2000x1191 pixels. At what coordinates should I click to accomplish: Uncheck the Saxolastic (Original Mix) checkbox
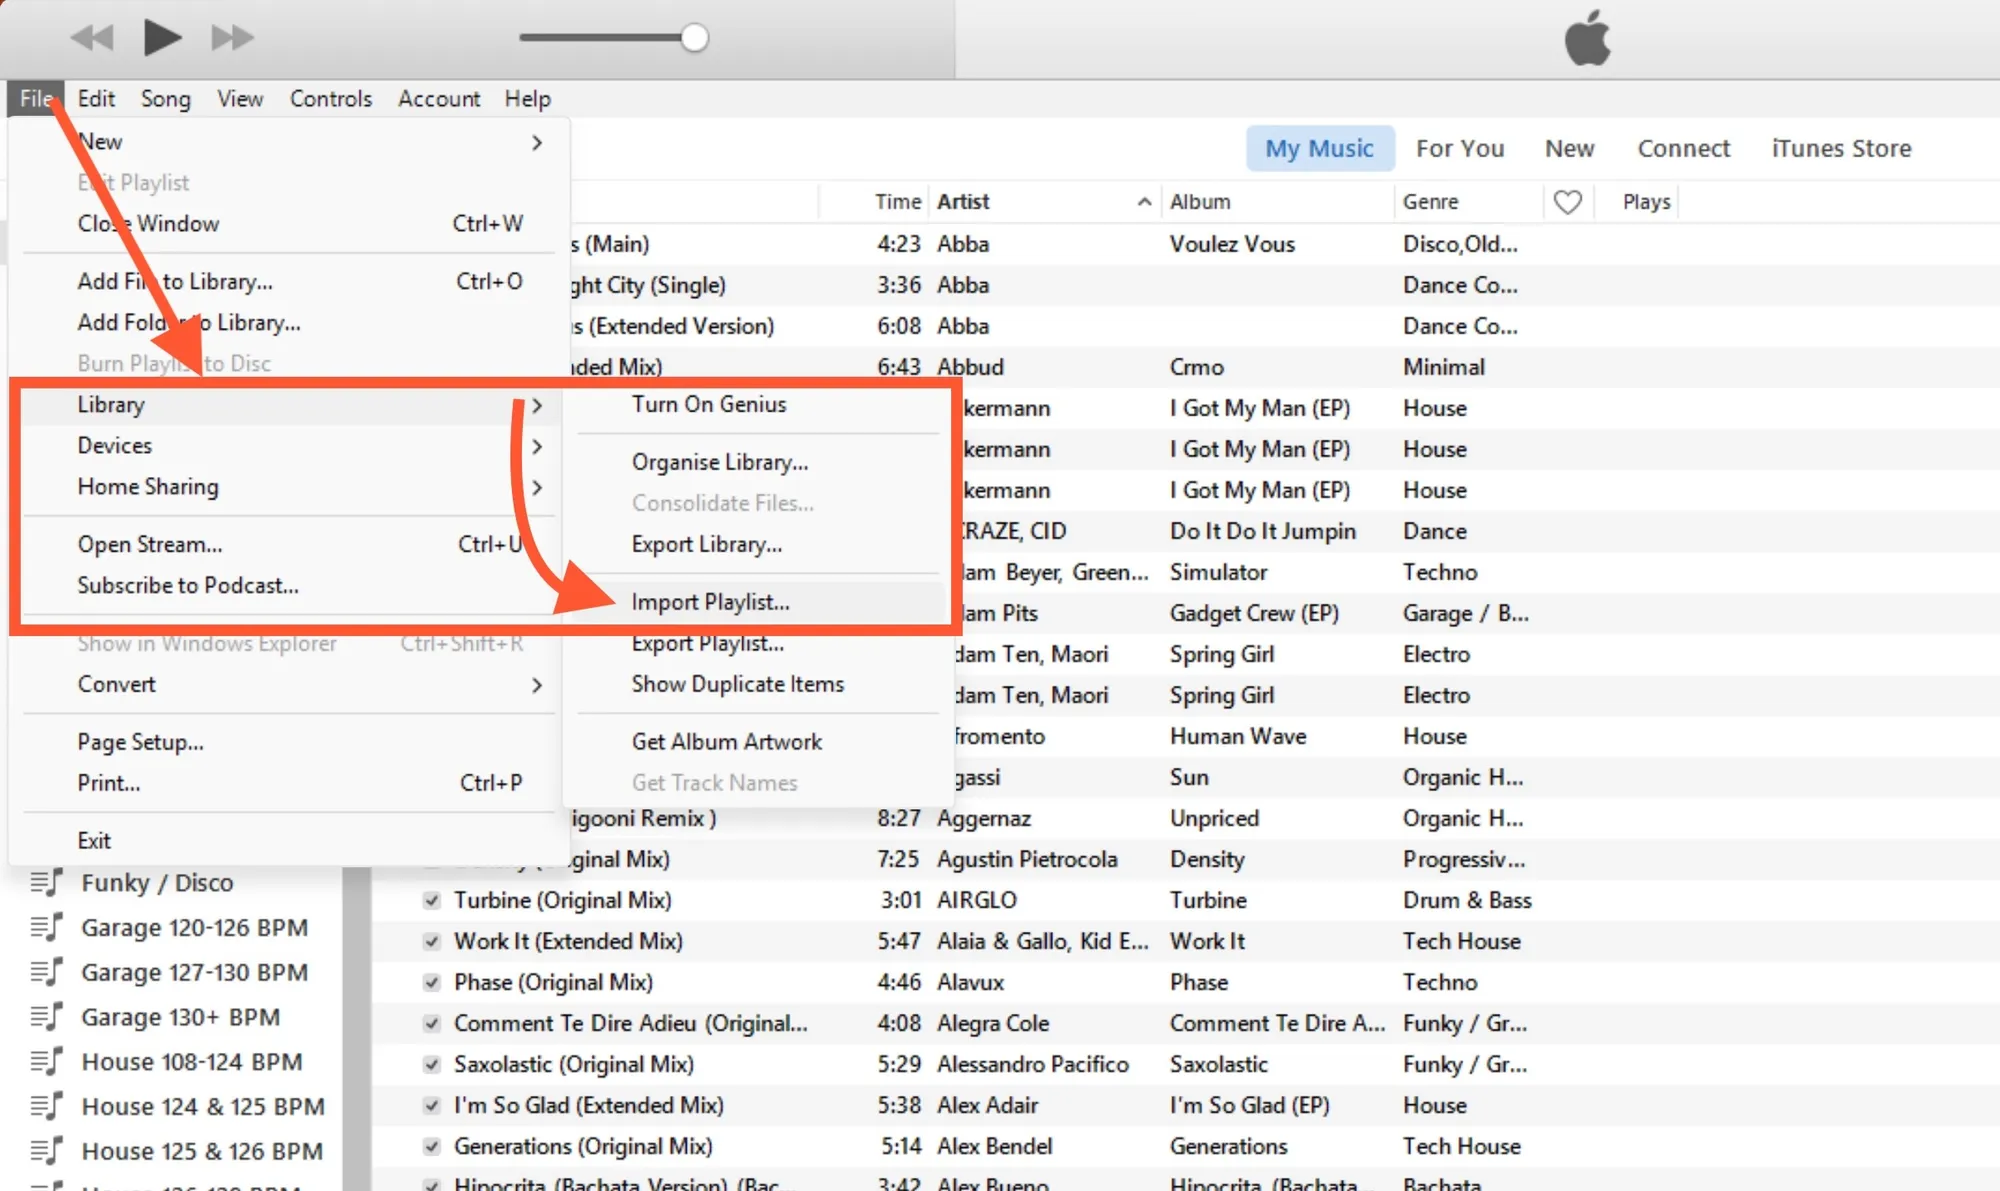[x=432, y=1064]
